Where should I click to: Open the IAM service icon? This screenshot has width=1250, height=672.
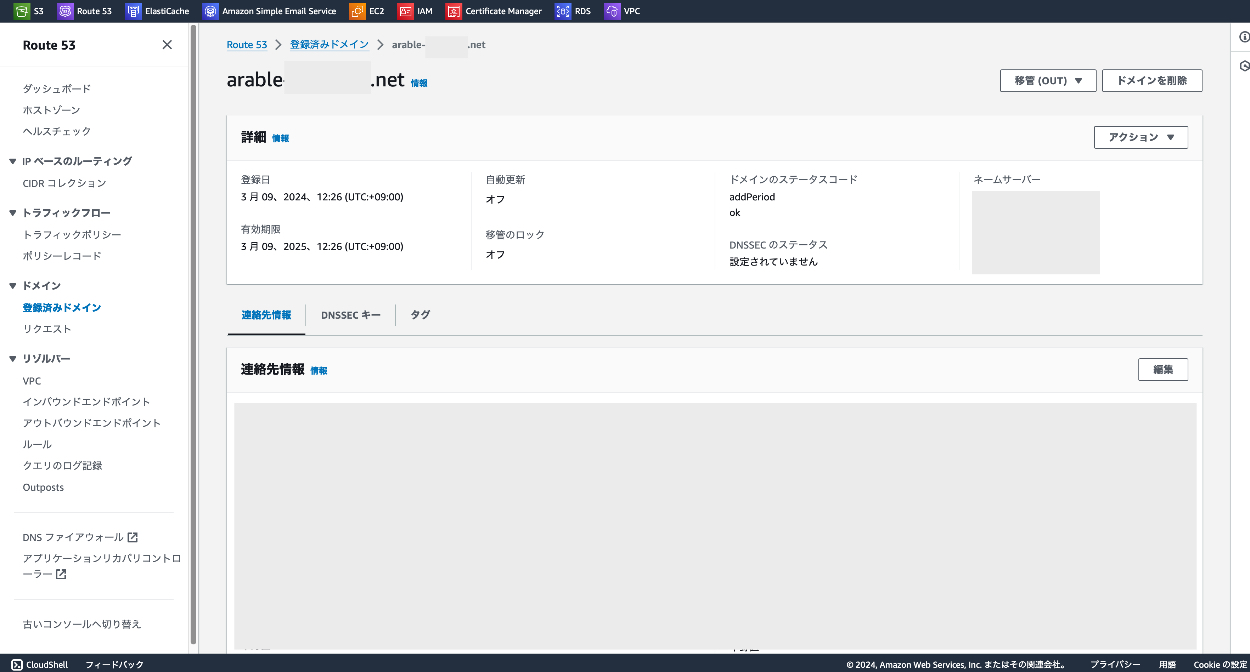405,11
